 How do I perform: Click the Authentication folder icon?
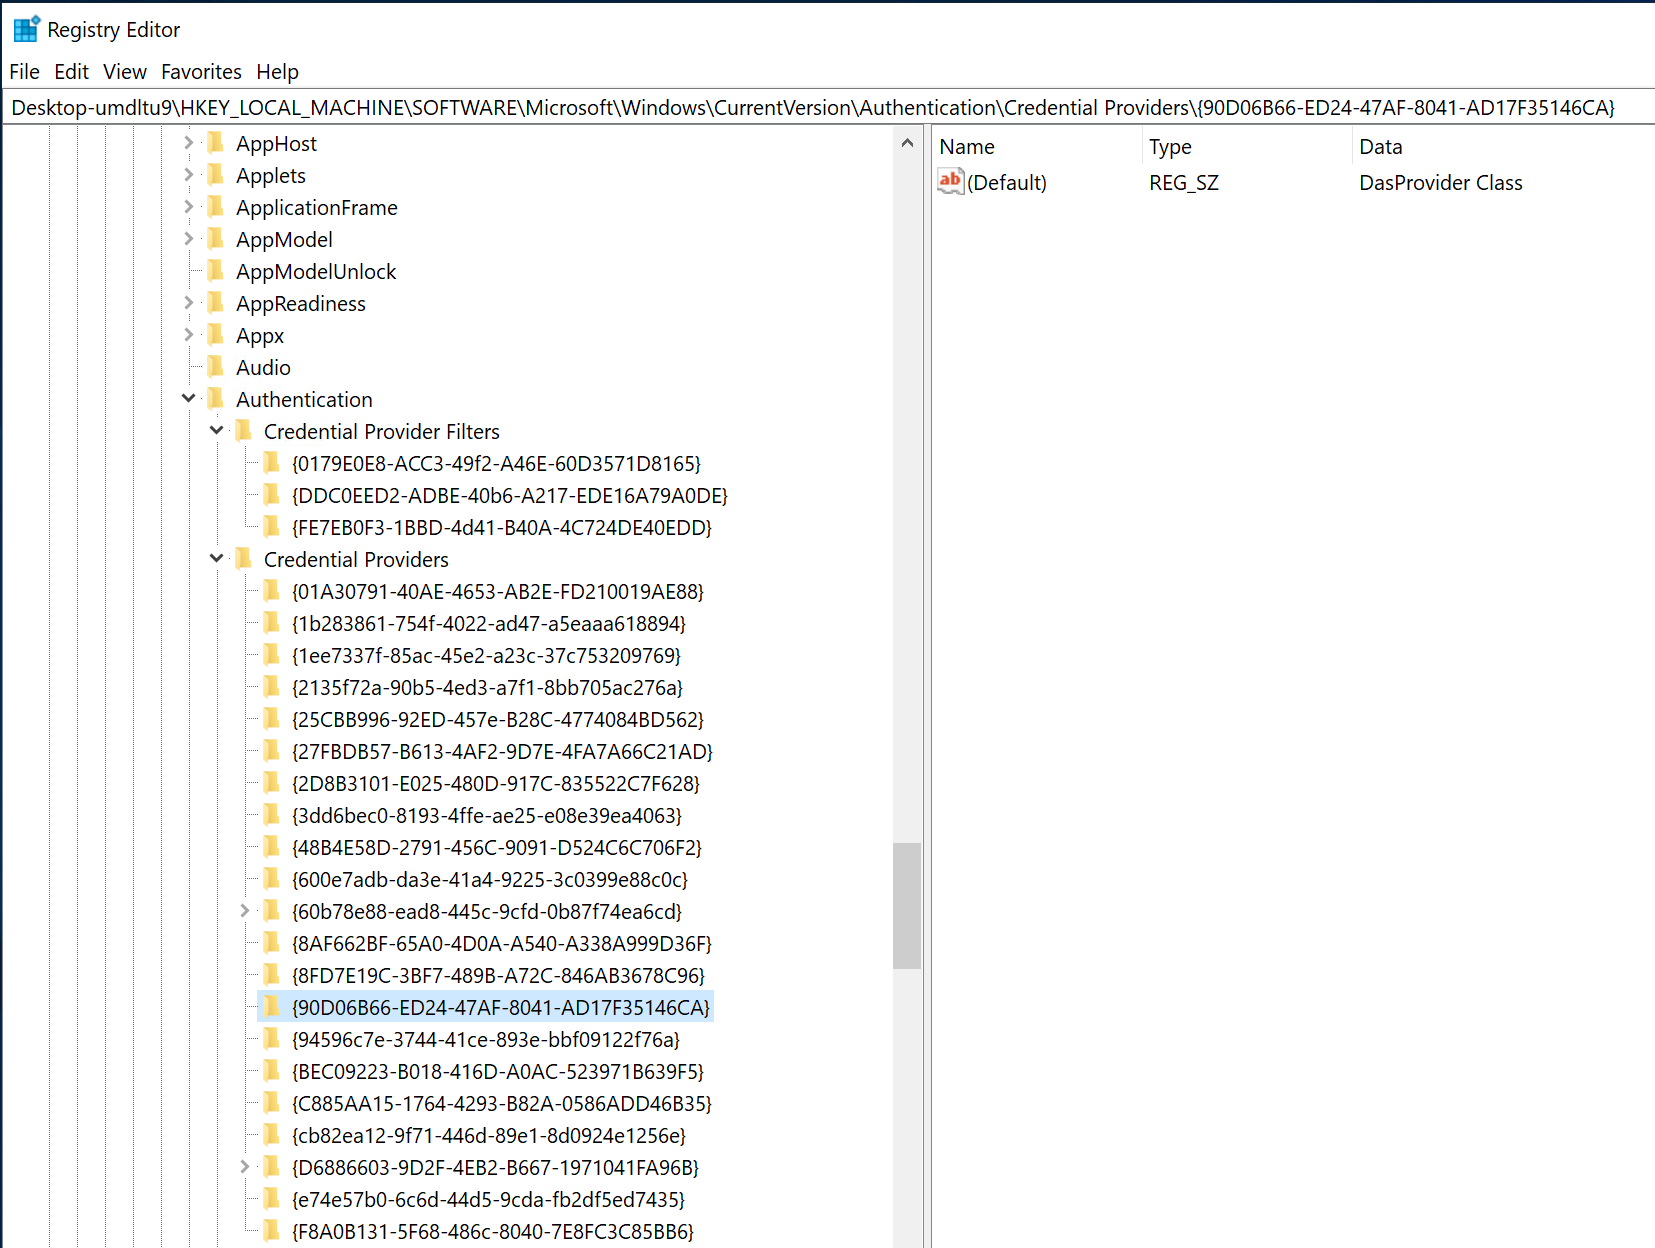(215, 399)
